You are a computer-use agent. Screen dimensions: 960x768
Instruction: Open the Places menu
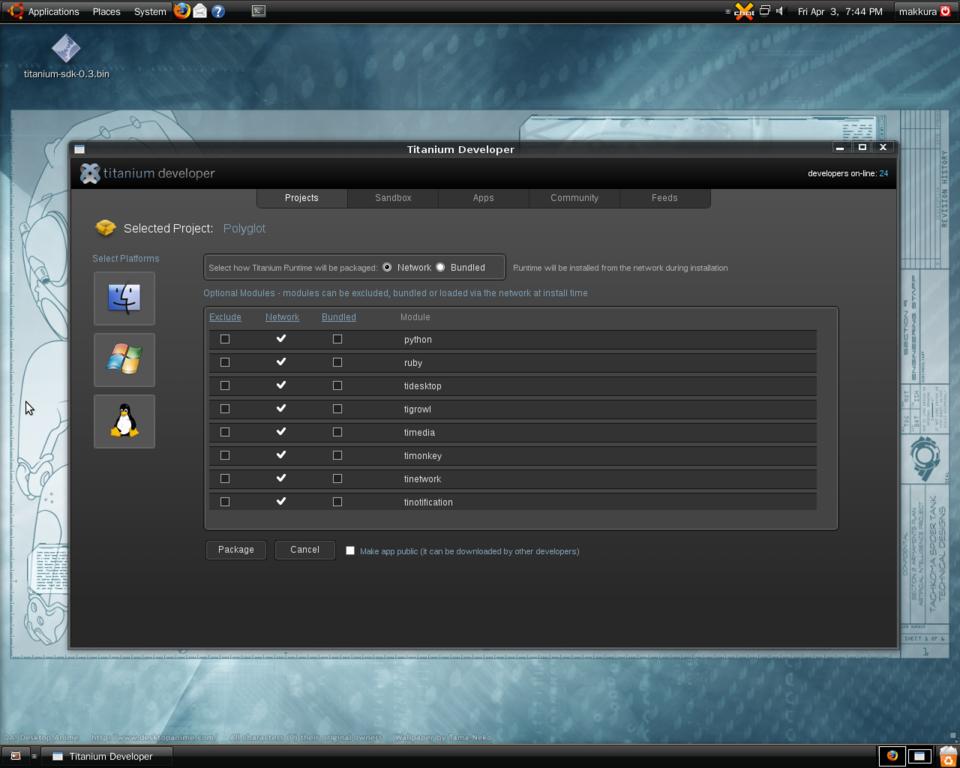(106, 11)
